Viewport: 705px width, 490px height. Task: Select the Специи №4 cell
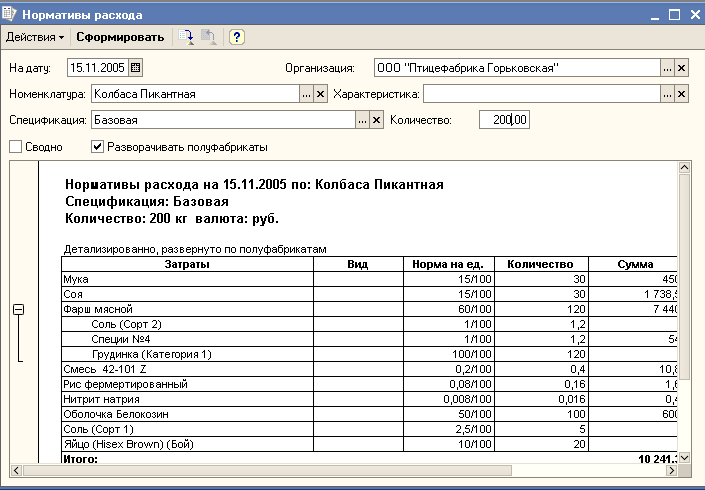tap(187, 339)
